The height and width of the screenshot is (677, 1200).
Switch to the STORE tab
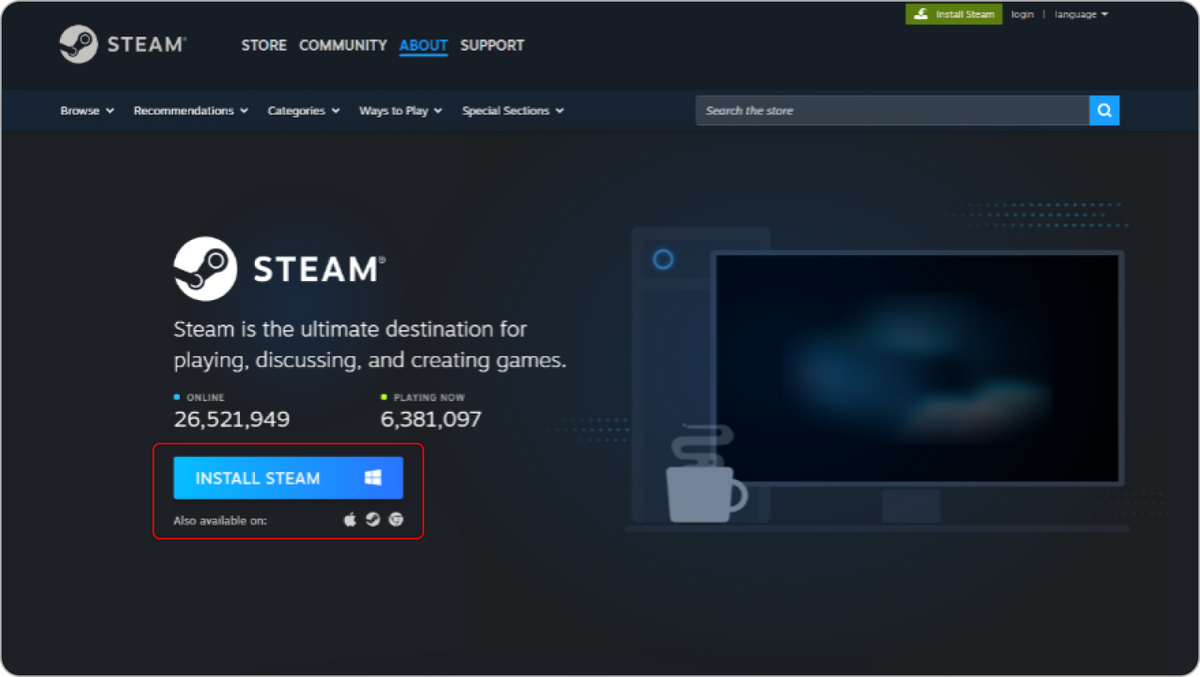click(263, 45)
